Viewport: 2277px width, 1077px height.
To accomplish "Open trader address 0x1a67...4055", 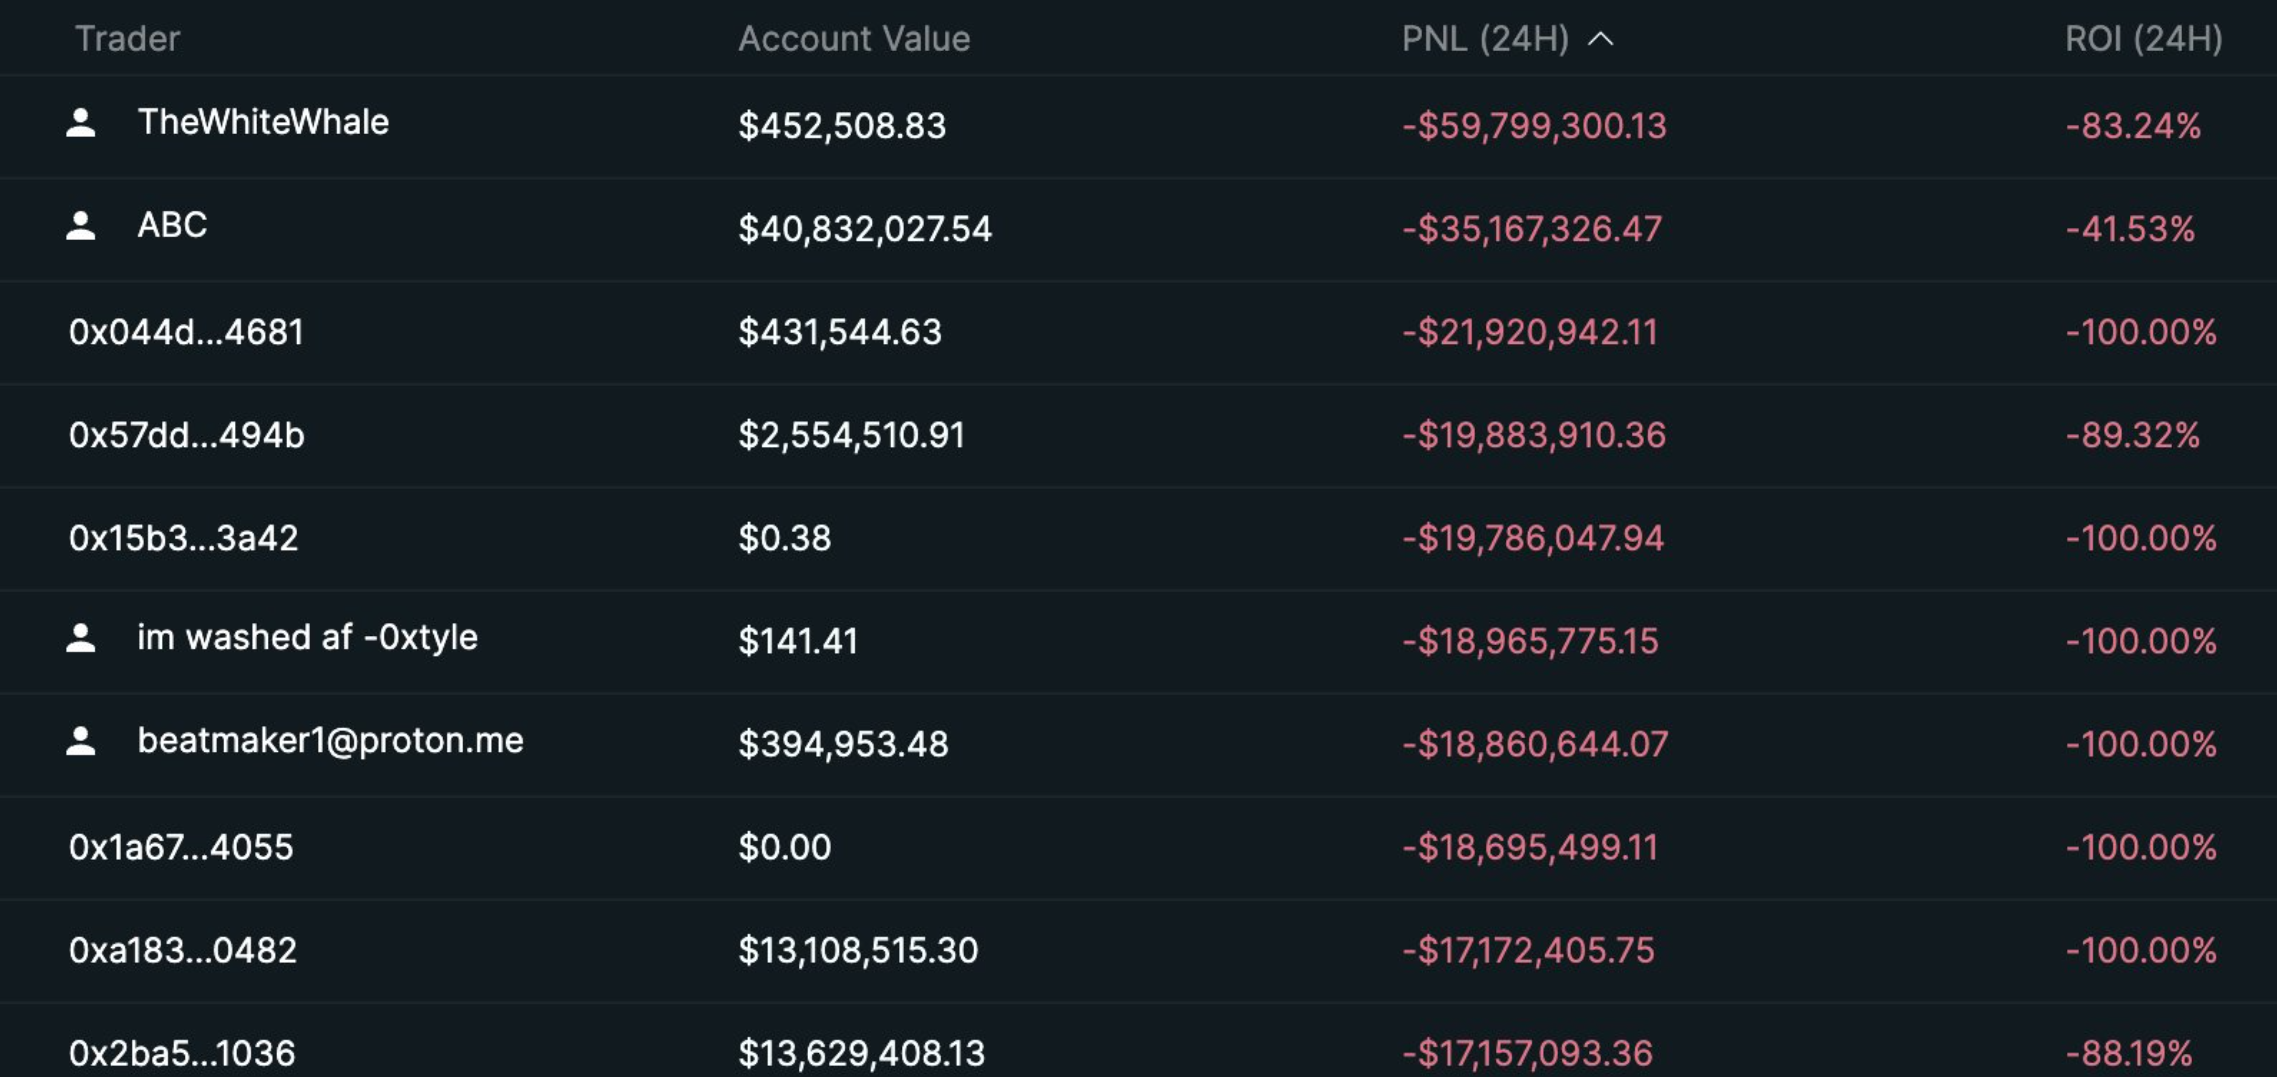I will [x=181, y=847].
